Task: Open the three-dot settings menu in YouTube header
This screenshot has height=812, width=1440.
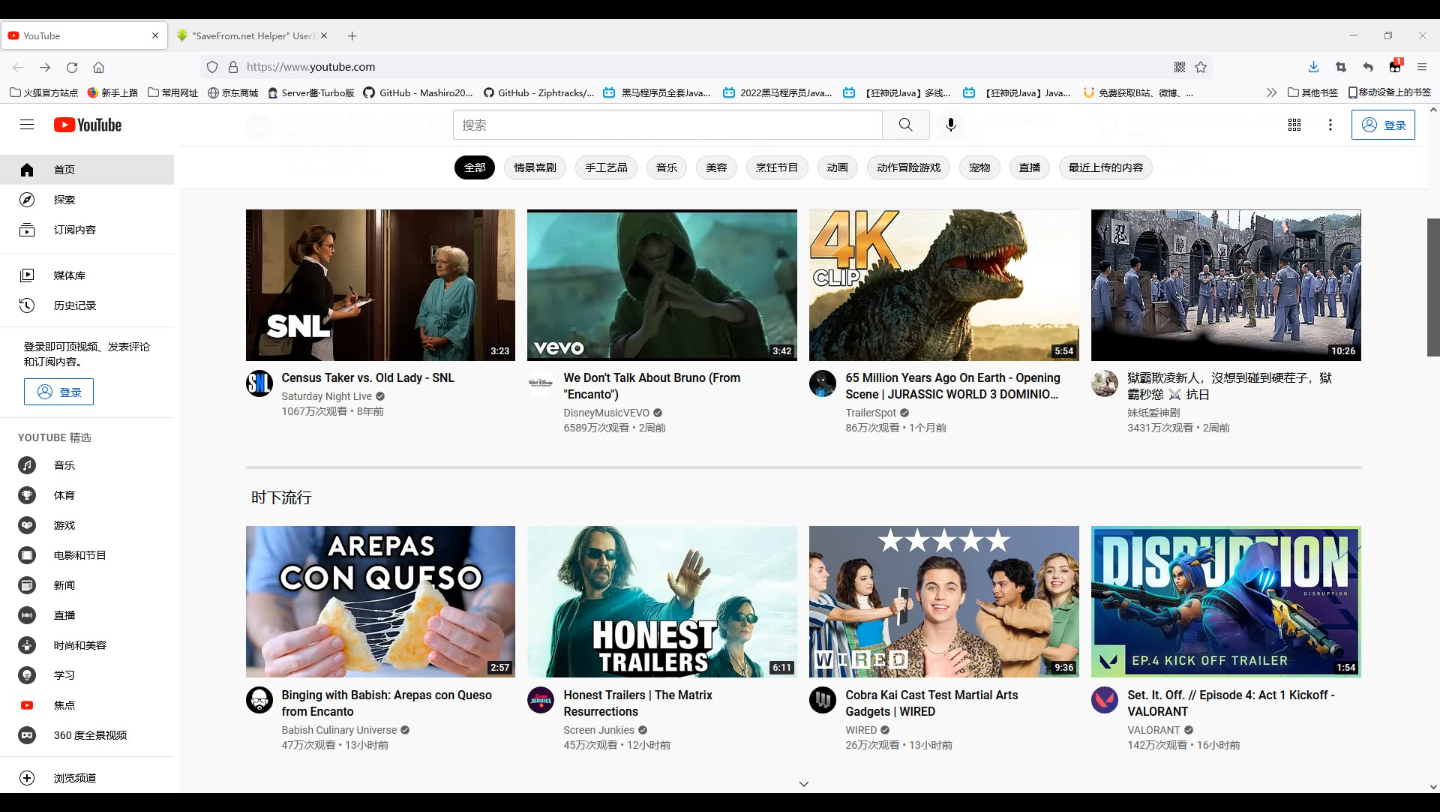Action: pos(1330,125)
